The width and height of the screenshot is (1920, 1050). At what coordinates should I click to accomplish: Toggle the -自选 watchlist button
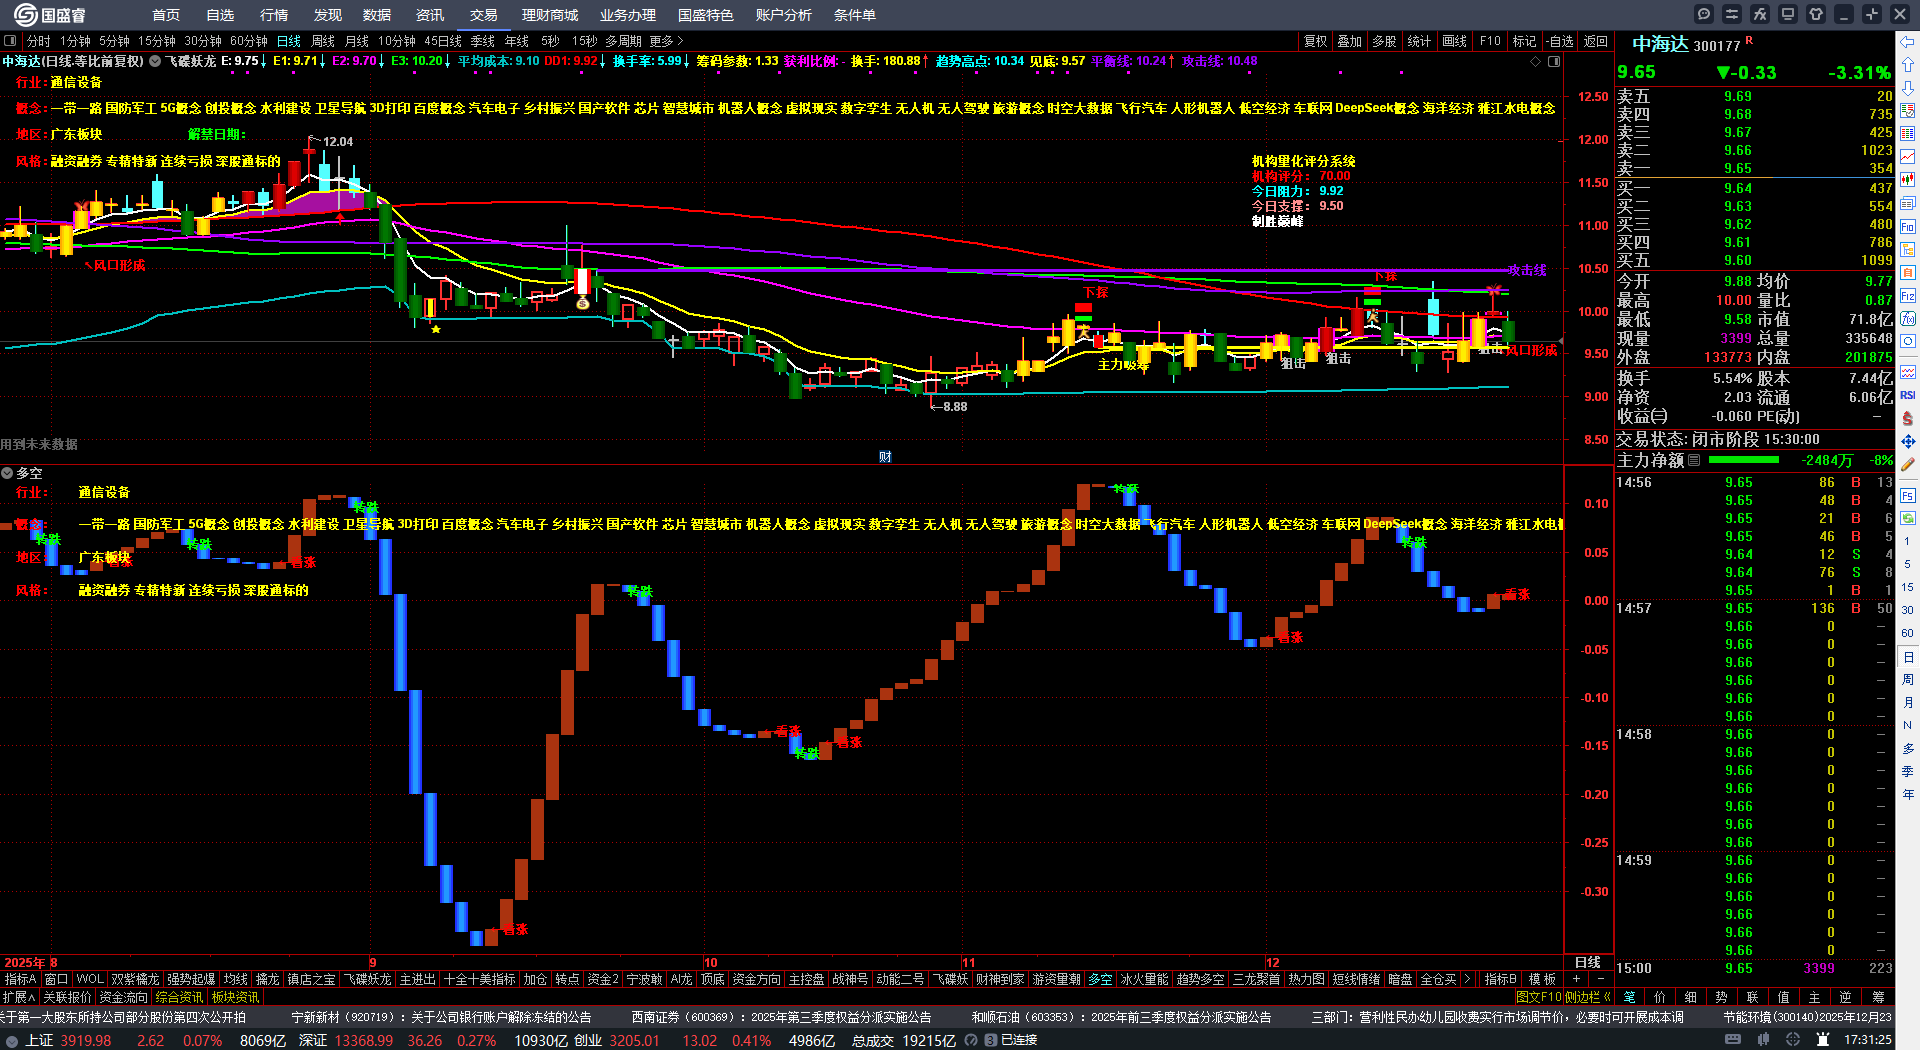point(1560,41)
